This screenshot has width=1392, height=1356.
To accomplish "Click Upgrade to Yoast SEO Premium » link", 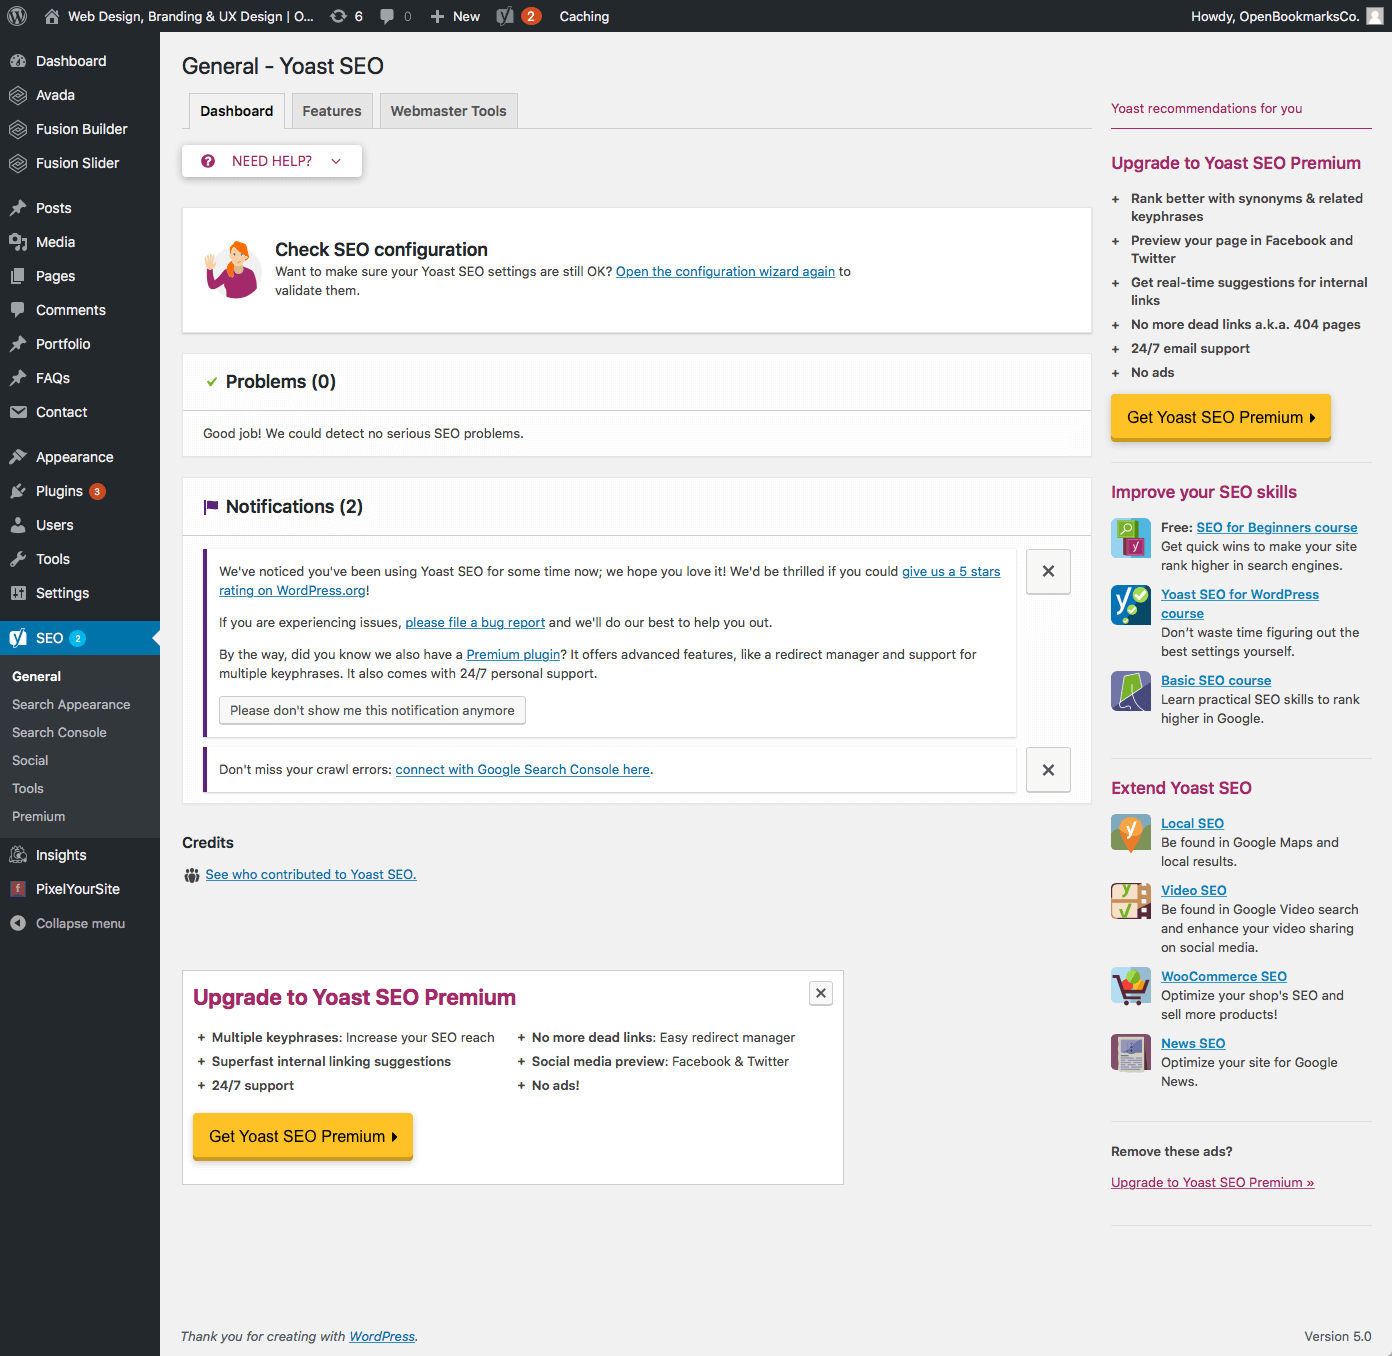I will (1212, 1182).
